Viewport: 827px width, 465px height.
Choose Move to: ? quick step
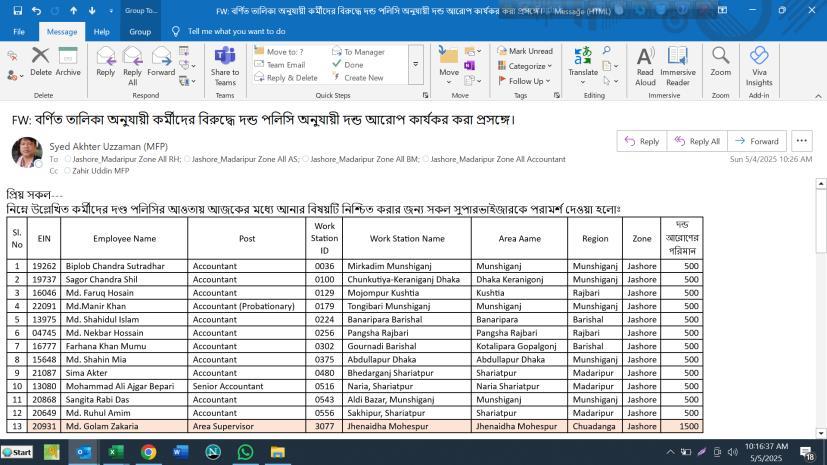(x=279, y=52)
